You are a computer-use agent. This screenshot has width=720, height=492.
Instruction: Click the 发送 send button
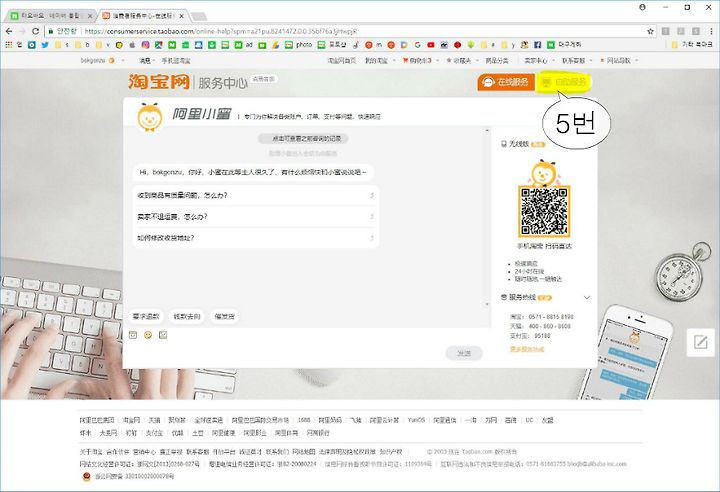click(x=464, y=353)
